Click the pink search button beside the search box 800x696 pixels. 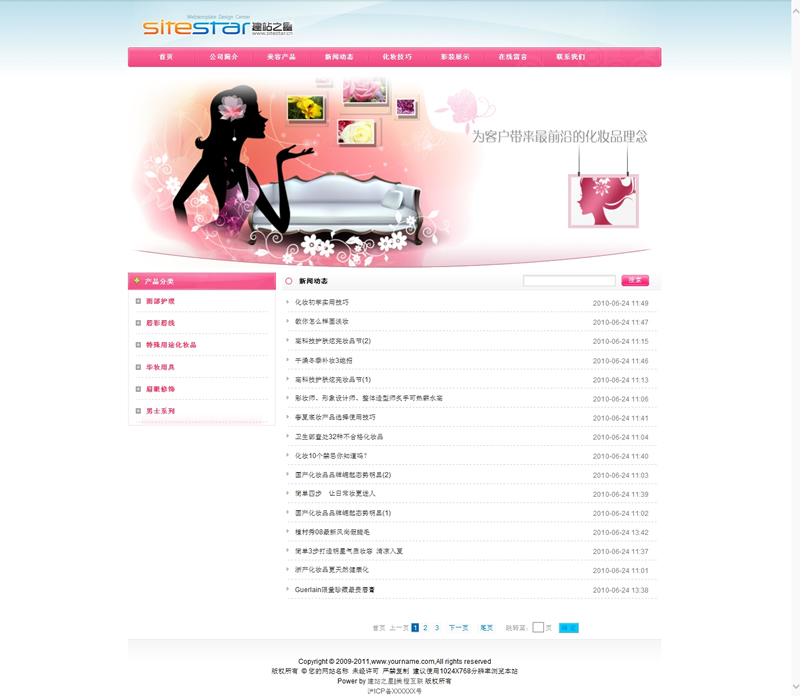[635, 280]
